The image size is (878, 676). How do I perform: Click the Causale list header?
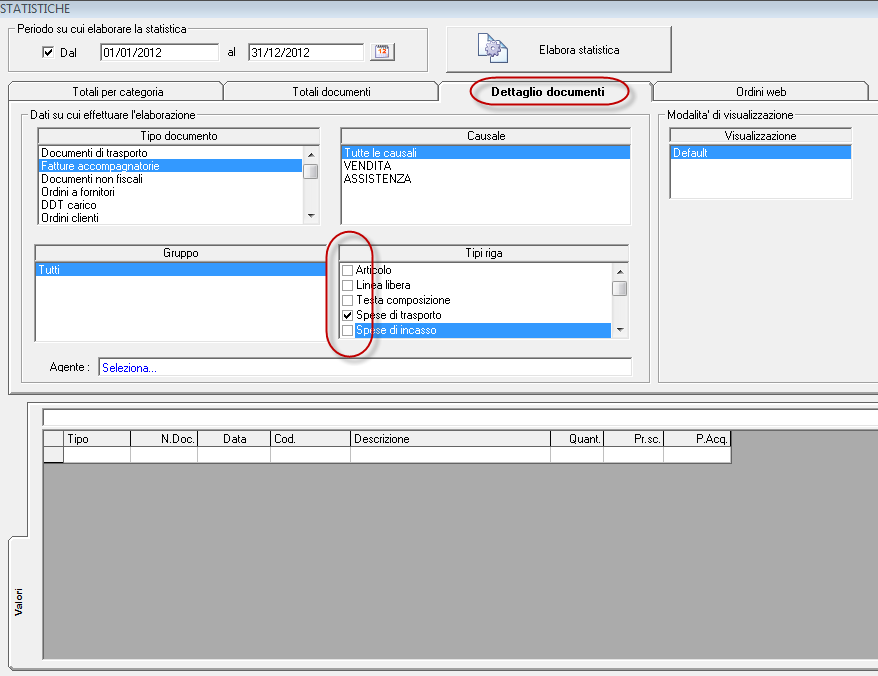(485, 136)
